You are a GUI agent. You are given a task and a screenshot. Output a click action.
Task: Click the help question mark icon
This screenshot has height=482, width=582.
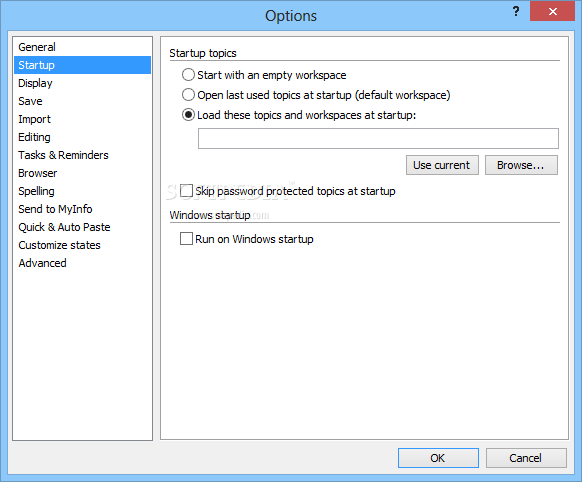click(516, 11)
